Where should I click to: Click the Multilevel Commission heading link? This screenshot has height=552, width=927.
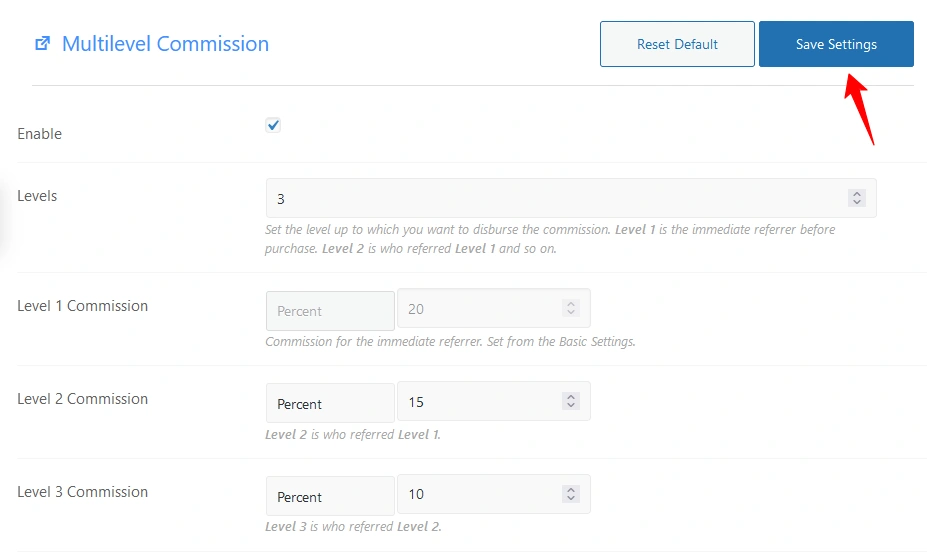pyautogui.click(x=165, y=44)
